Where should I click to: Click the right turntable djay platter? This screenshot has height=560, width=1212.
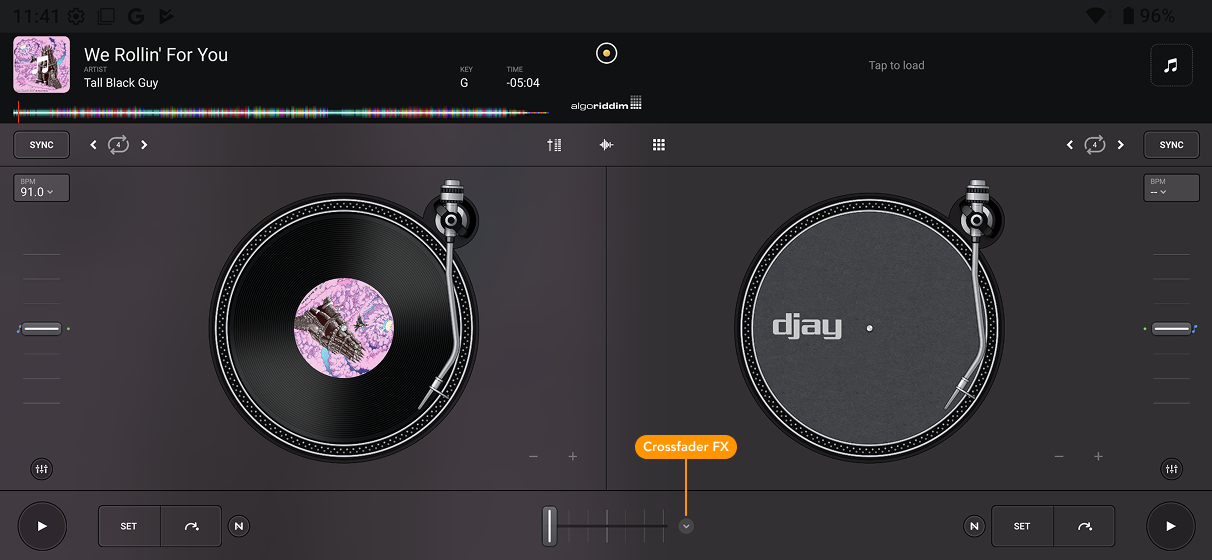tap(869, 328)
